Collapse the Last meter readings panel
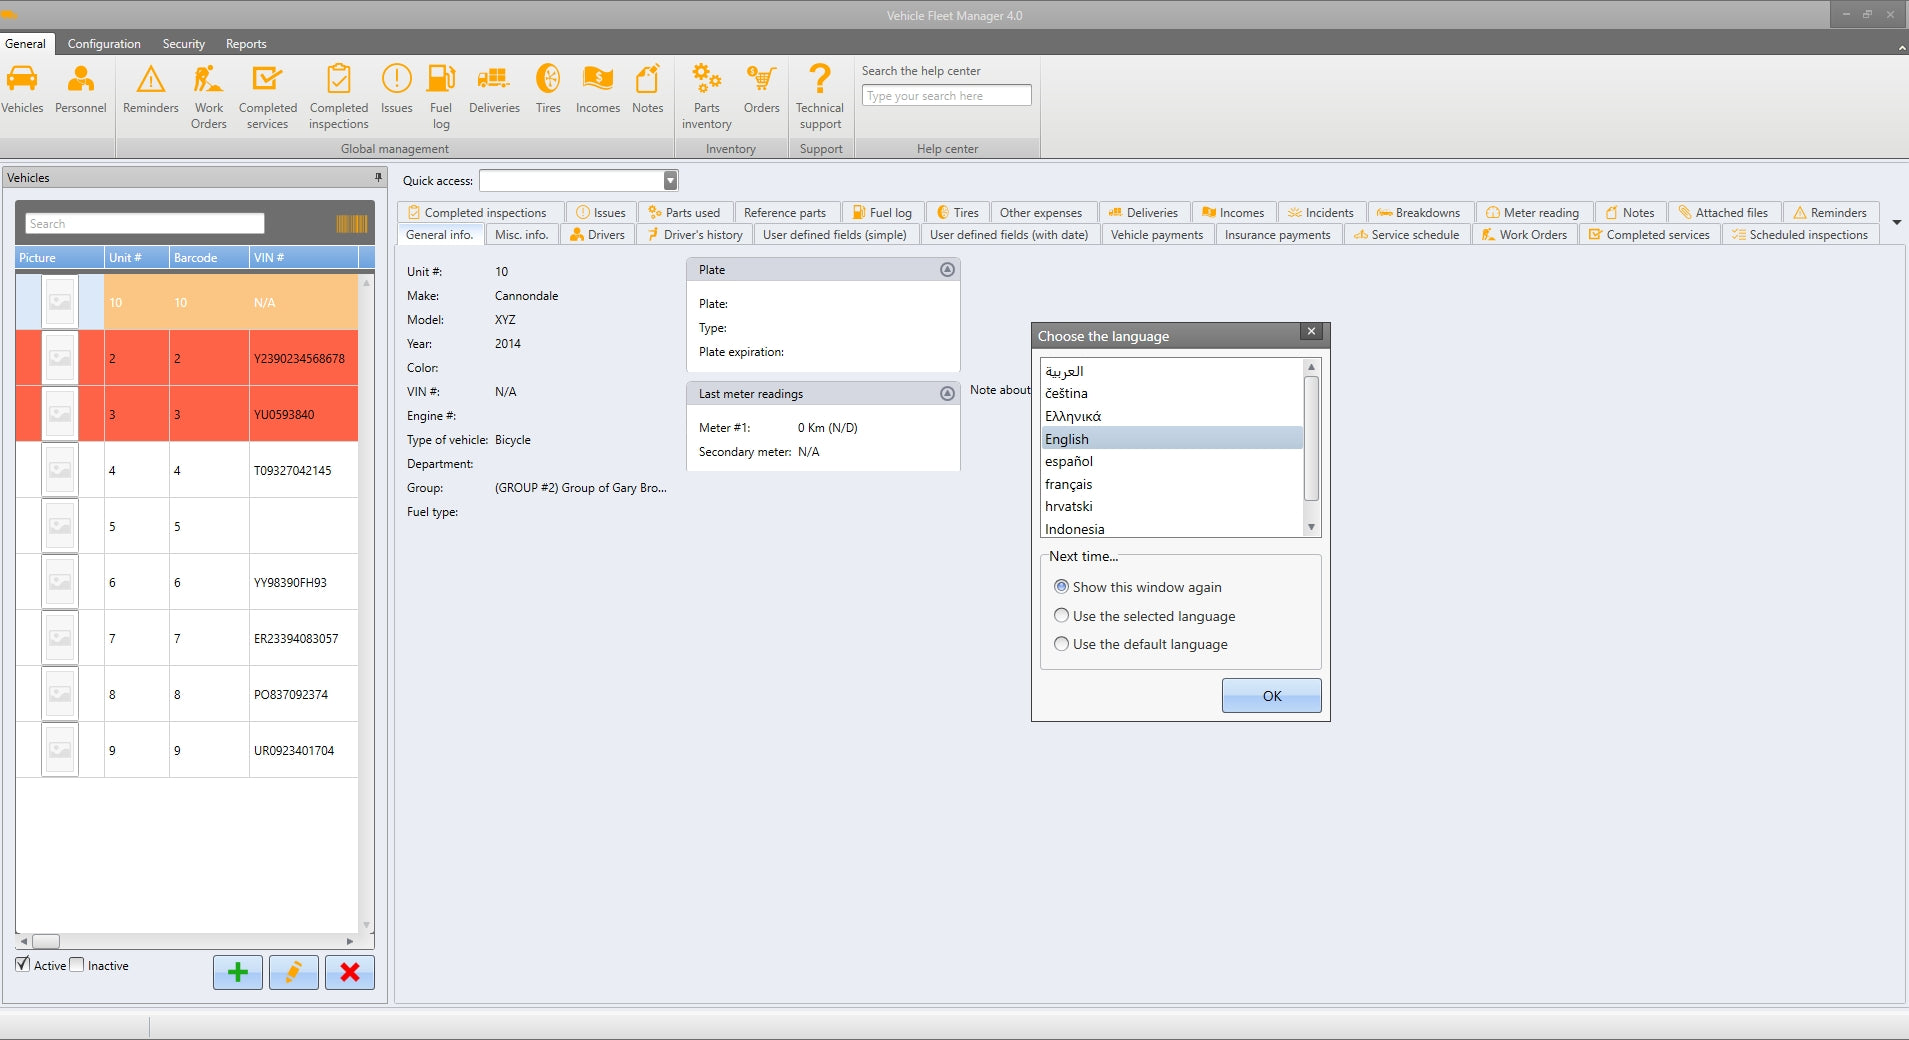 pyautogui.click(x=947, y=394)
